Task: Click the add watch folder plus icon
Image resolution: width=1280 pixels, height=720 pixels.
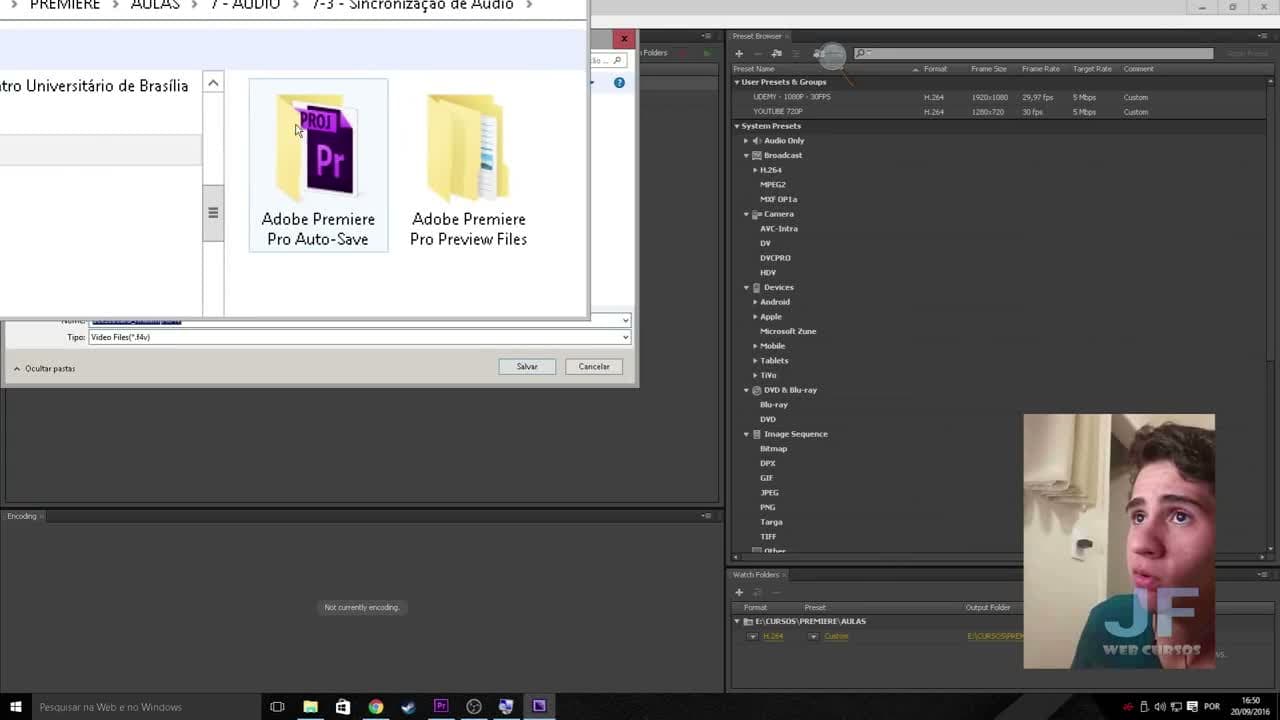Action: [x=739, y=592]
